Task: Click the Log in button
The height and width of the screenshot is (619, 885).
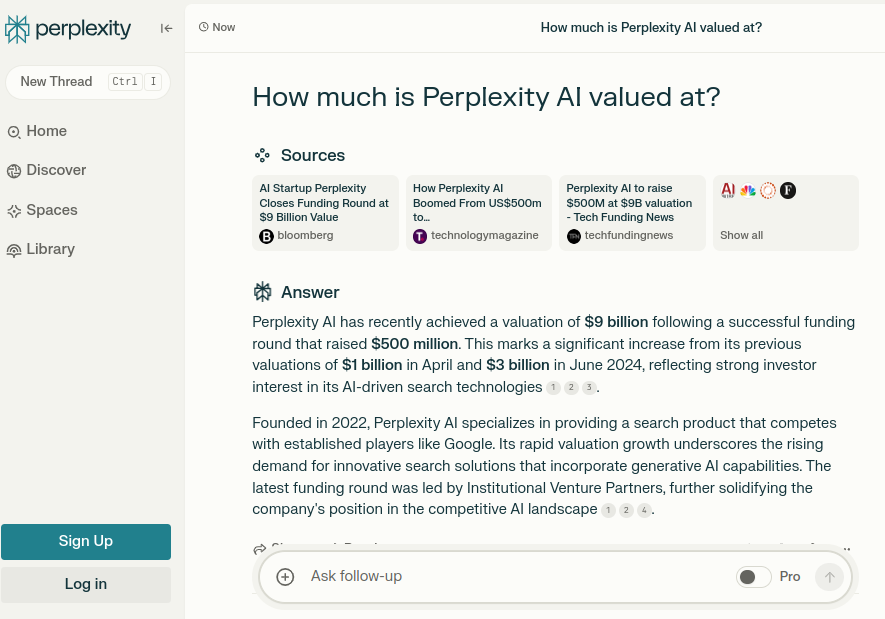Action: (86, 584)
